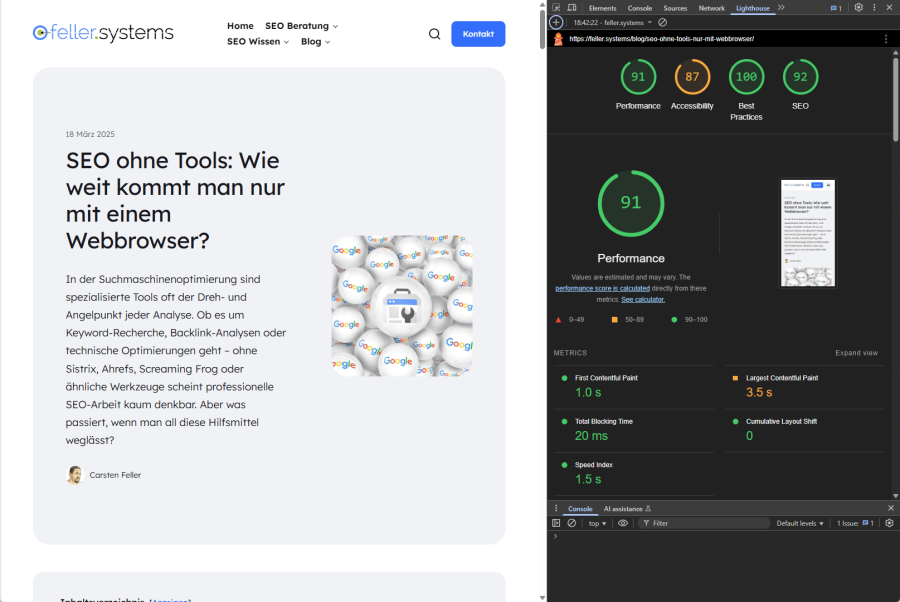The image size is (900, 602).
Task: Click the page screenshot thumbnail in report
Action: coord(808,232)
